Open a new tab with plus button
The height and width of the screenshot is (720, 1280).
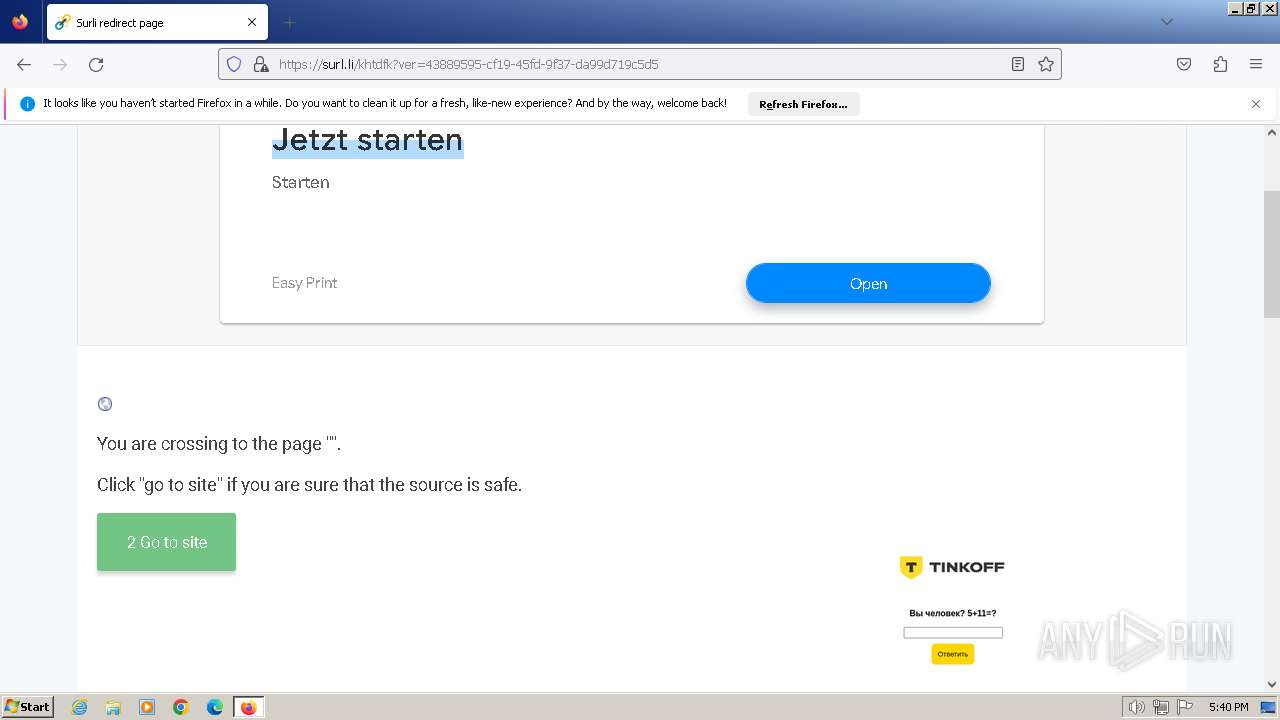[x=290, y=22]
